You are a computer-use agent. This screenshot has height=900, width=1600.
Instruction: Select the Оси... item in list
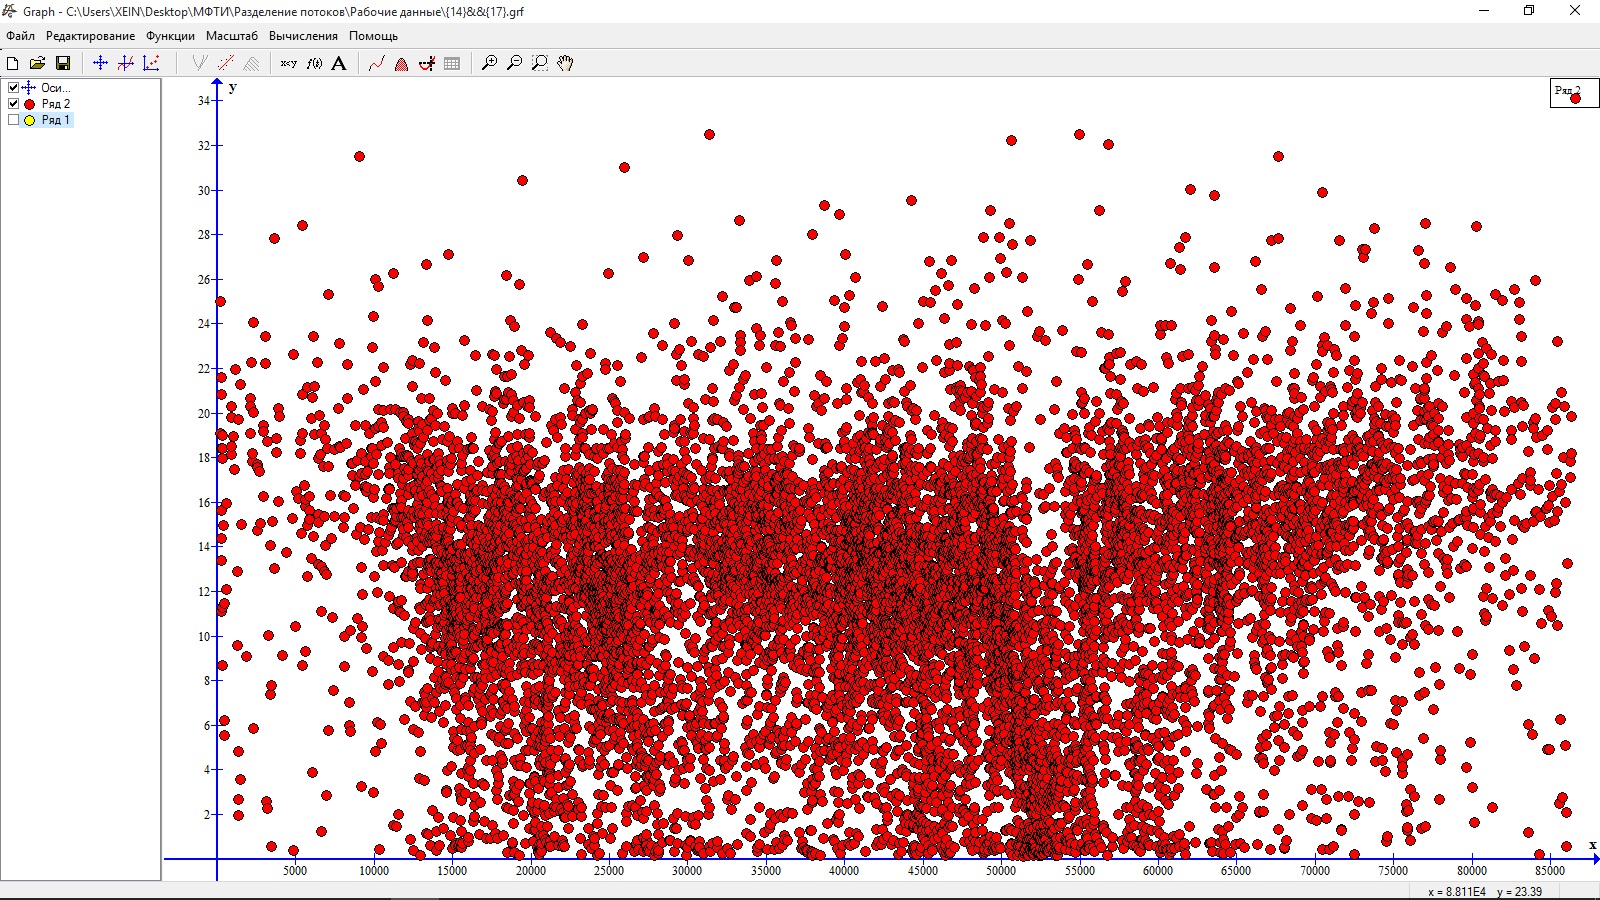tap(55, 88)
